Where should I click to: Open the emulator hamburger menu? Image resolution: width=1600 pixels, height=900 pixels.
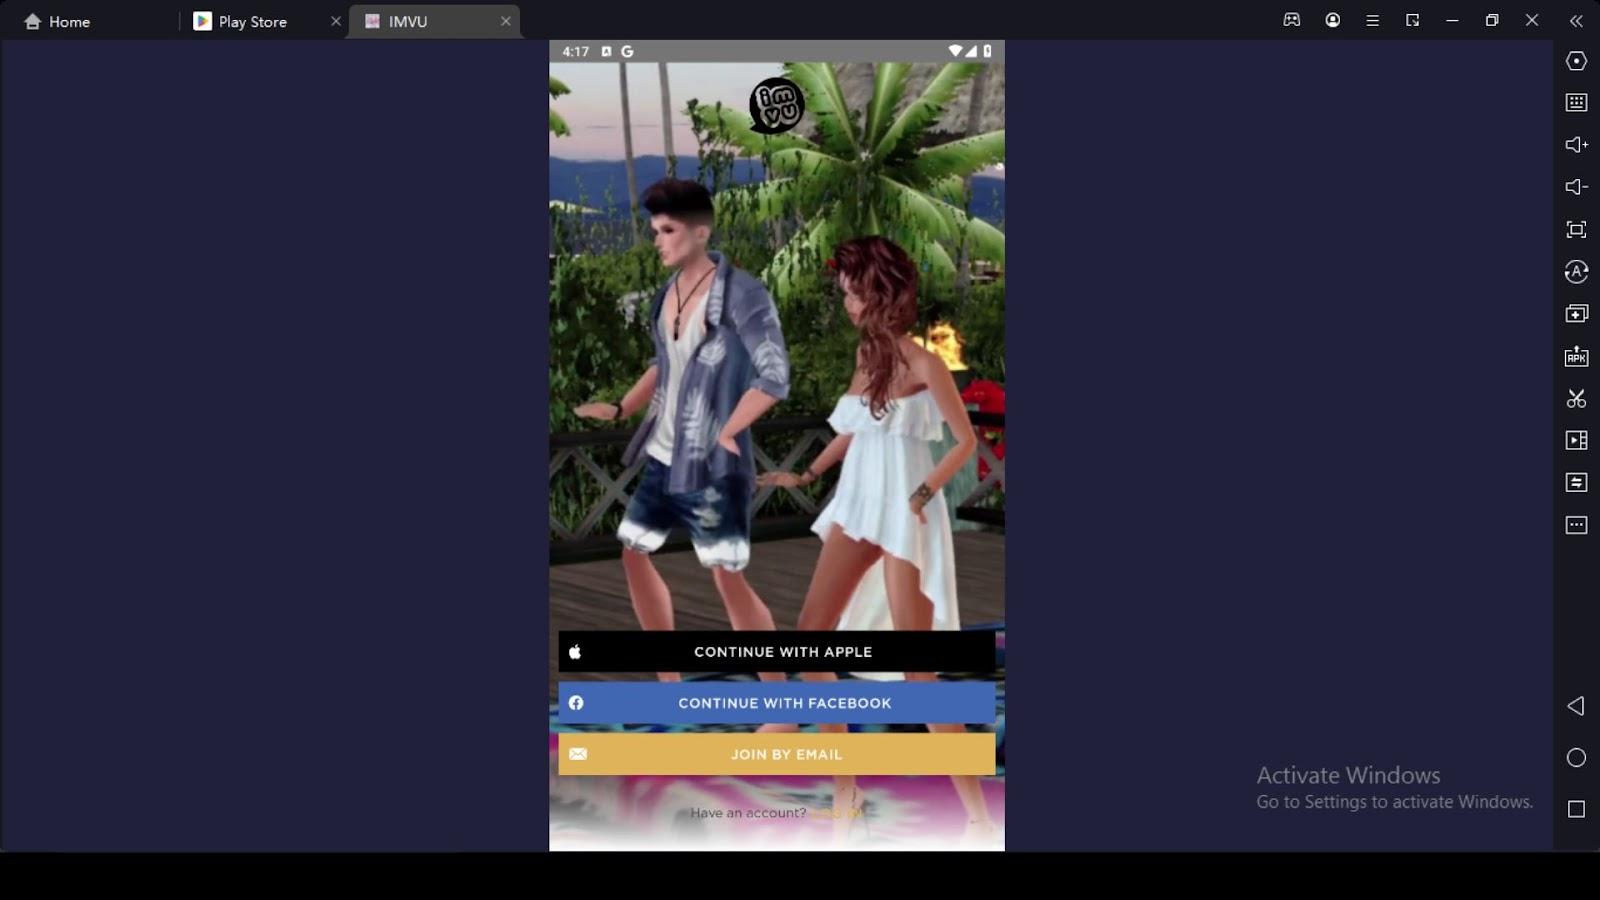(1373, 20)
